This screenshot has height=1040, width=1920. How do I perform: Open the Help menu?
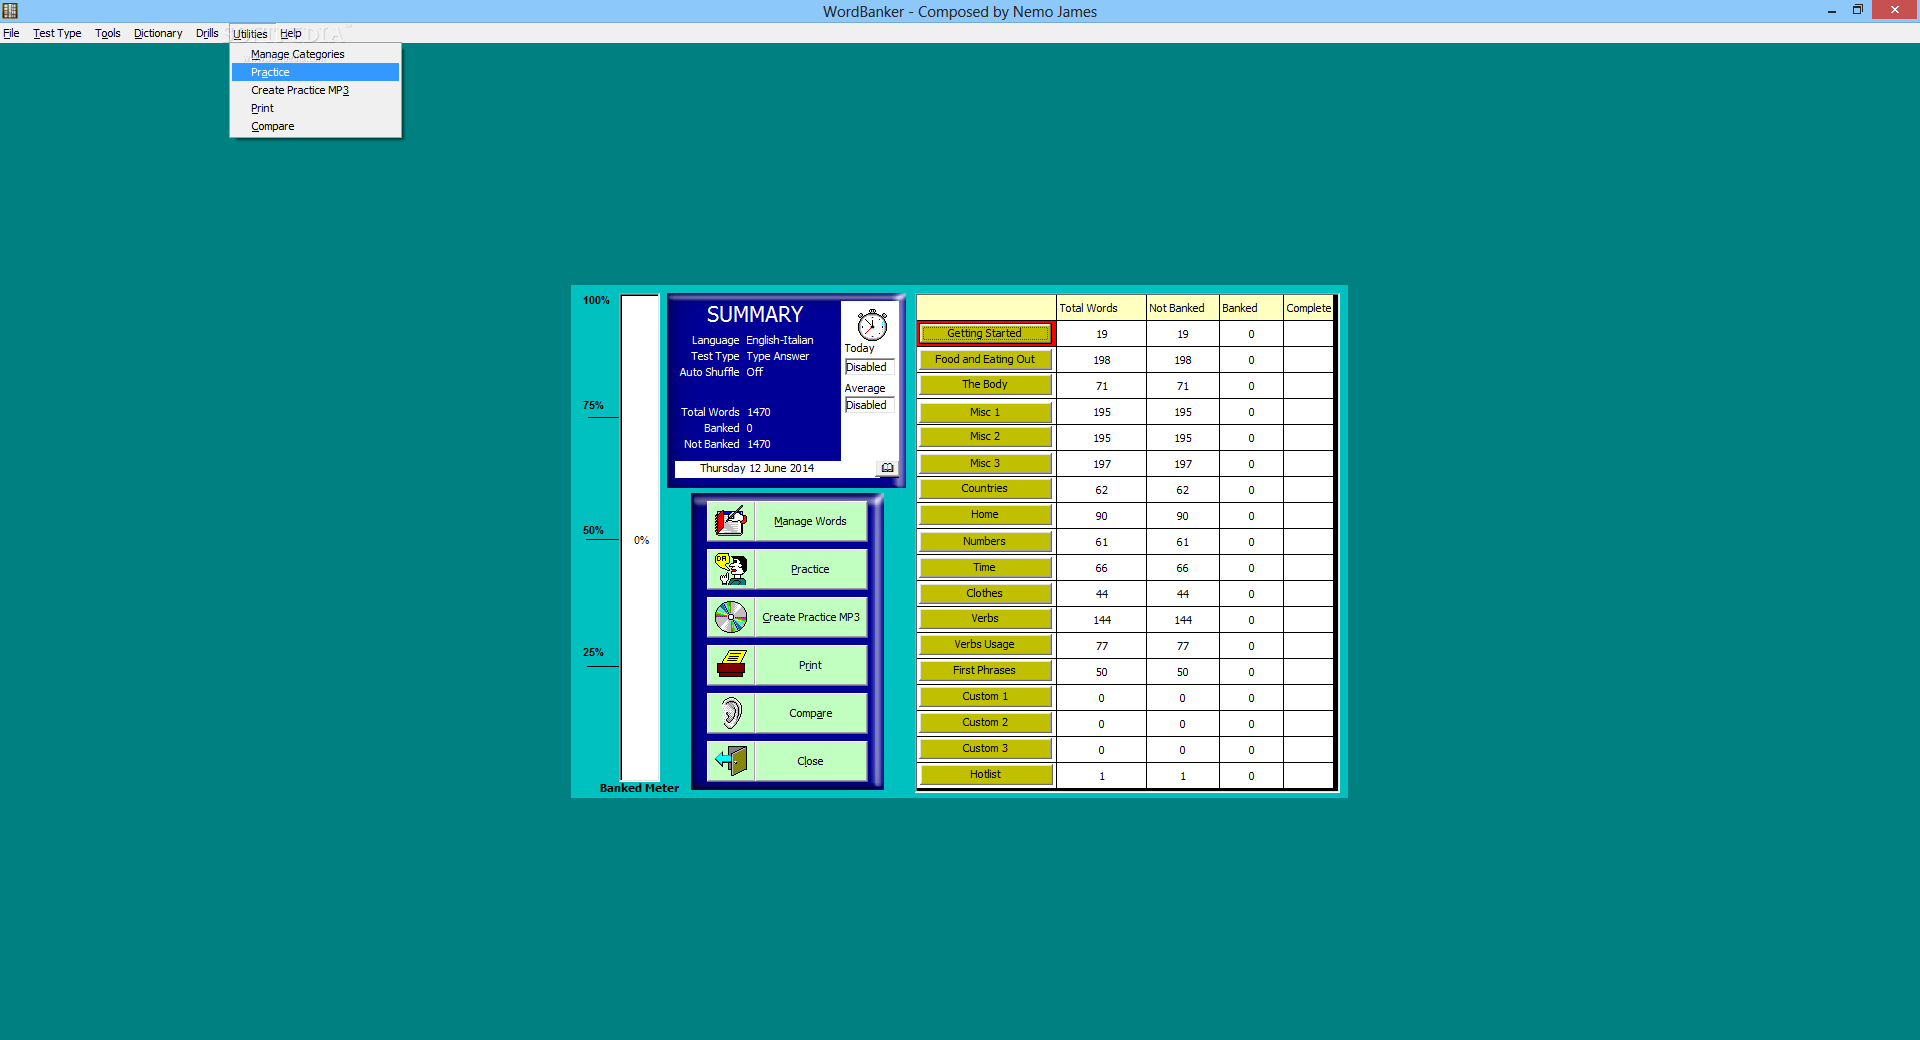(x=291, y=33)
